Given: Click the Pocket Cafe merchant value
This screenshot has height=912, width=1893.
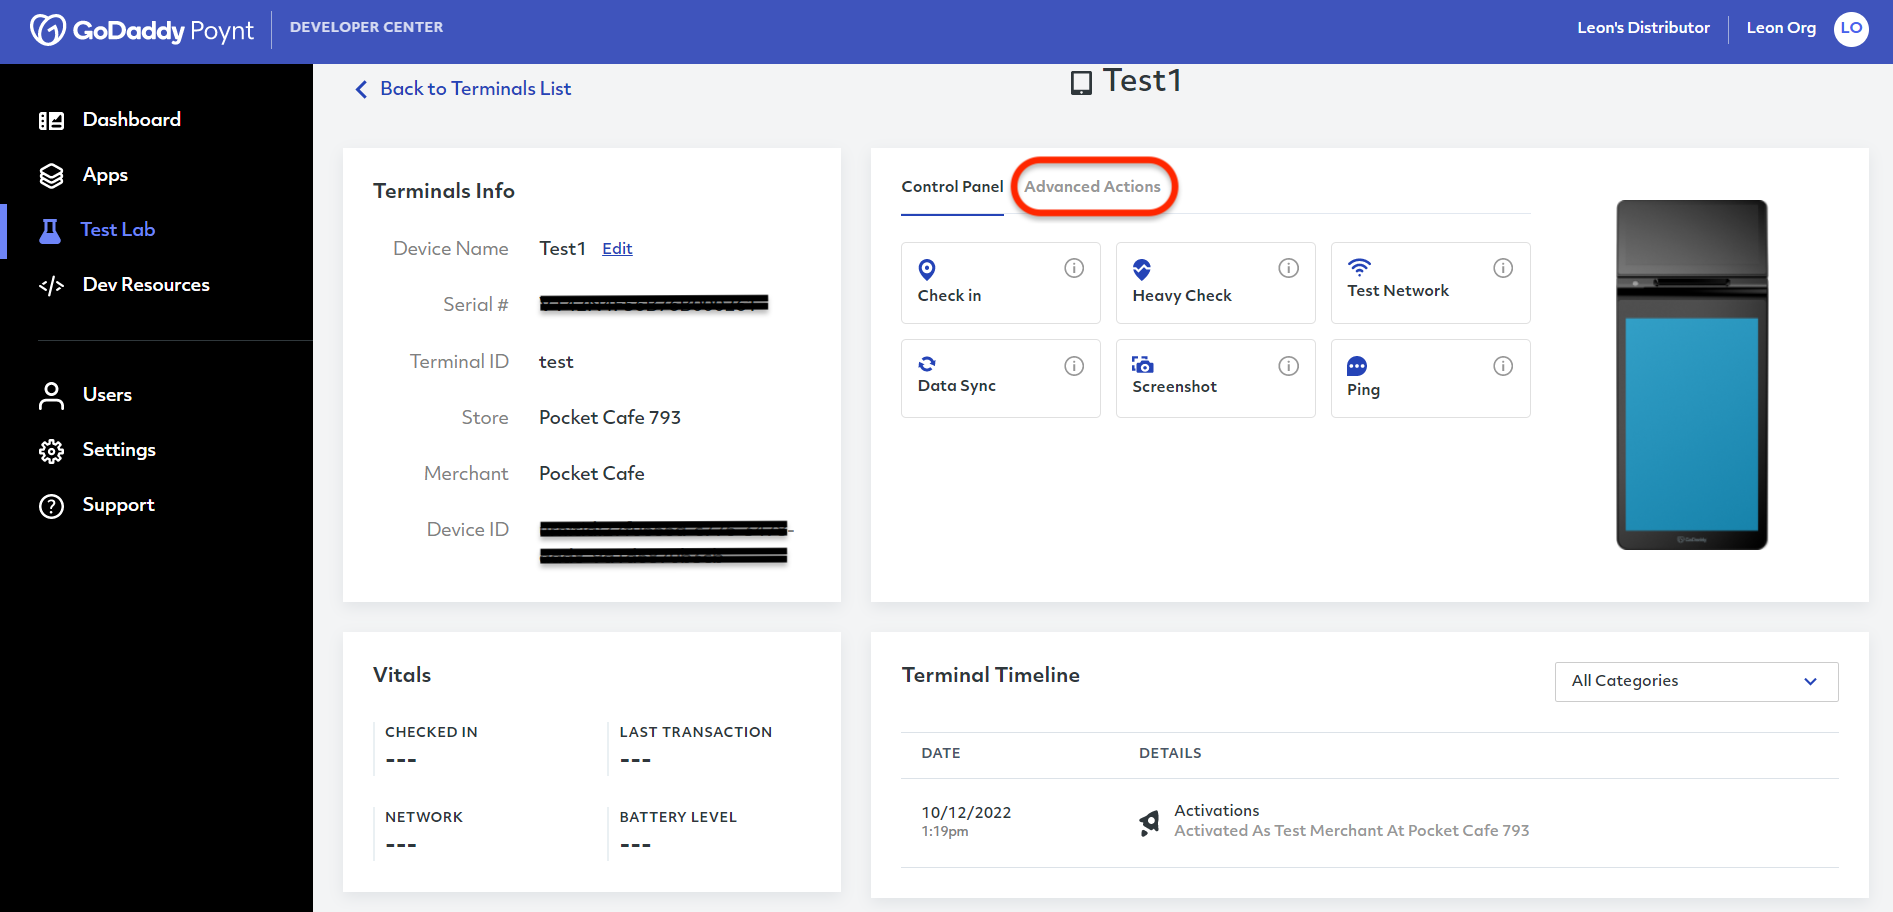Looking at the screenshot, I should (x=592, y=474).
